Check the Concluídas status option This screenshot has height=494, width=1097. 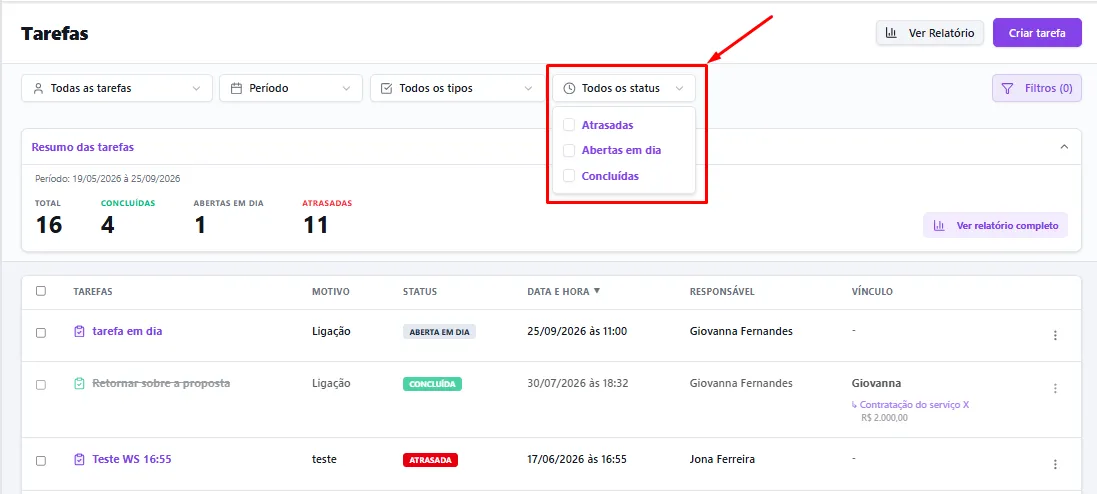point(569,176)
